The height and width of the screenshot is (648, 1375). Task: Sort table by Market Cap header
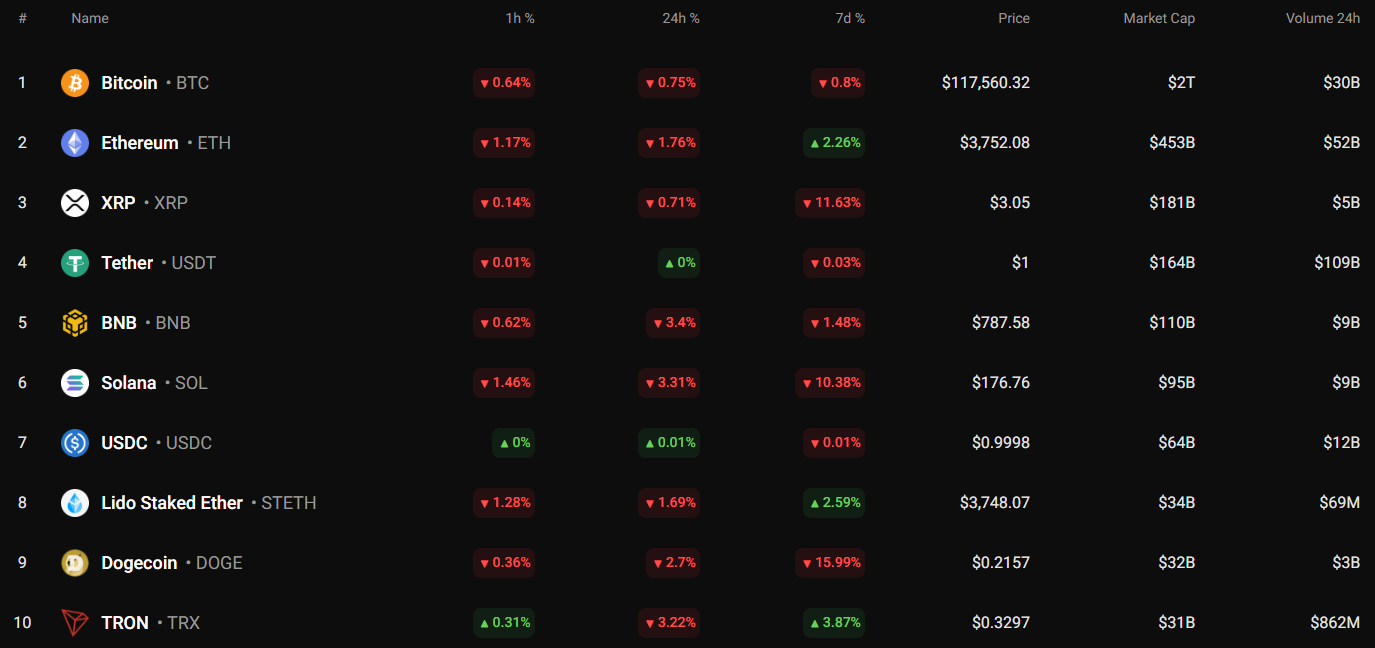point(1158,18)
